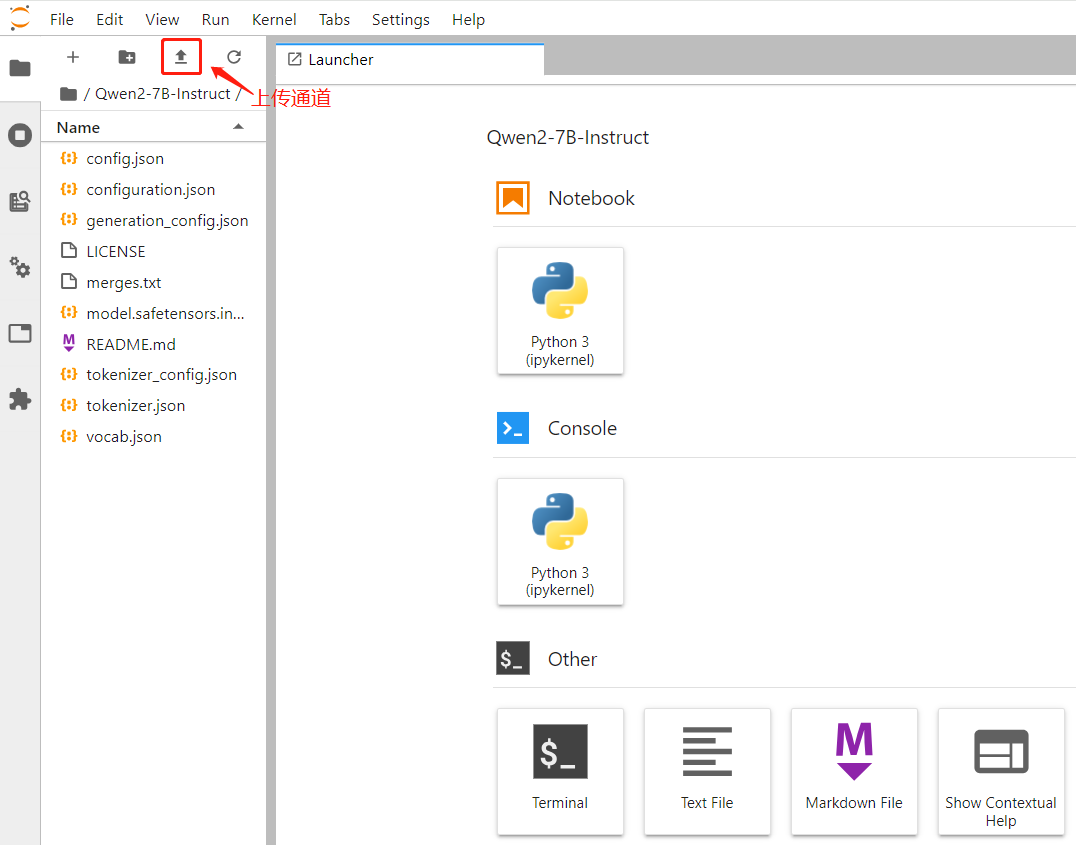Open the Settings menu
This screenshot has width=1076, height=845.
pyautogui.click(x=400, y=19)
